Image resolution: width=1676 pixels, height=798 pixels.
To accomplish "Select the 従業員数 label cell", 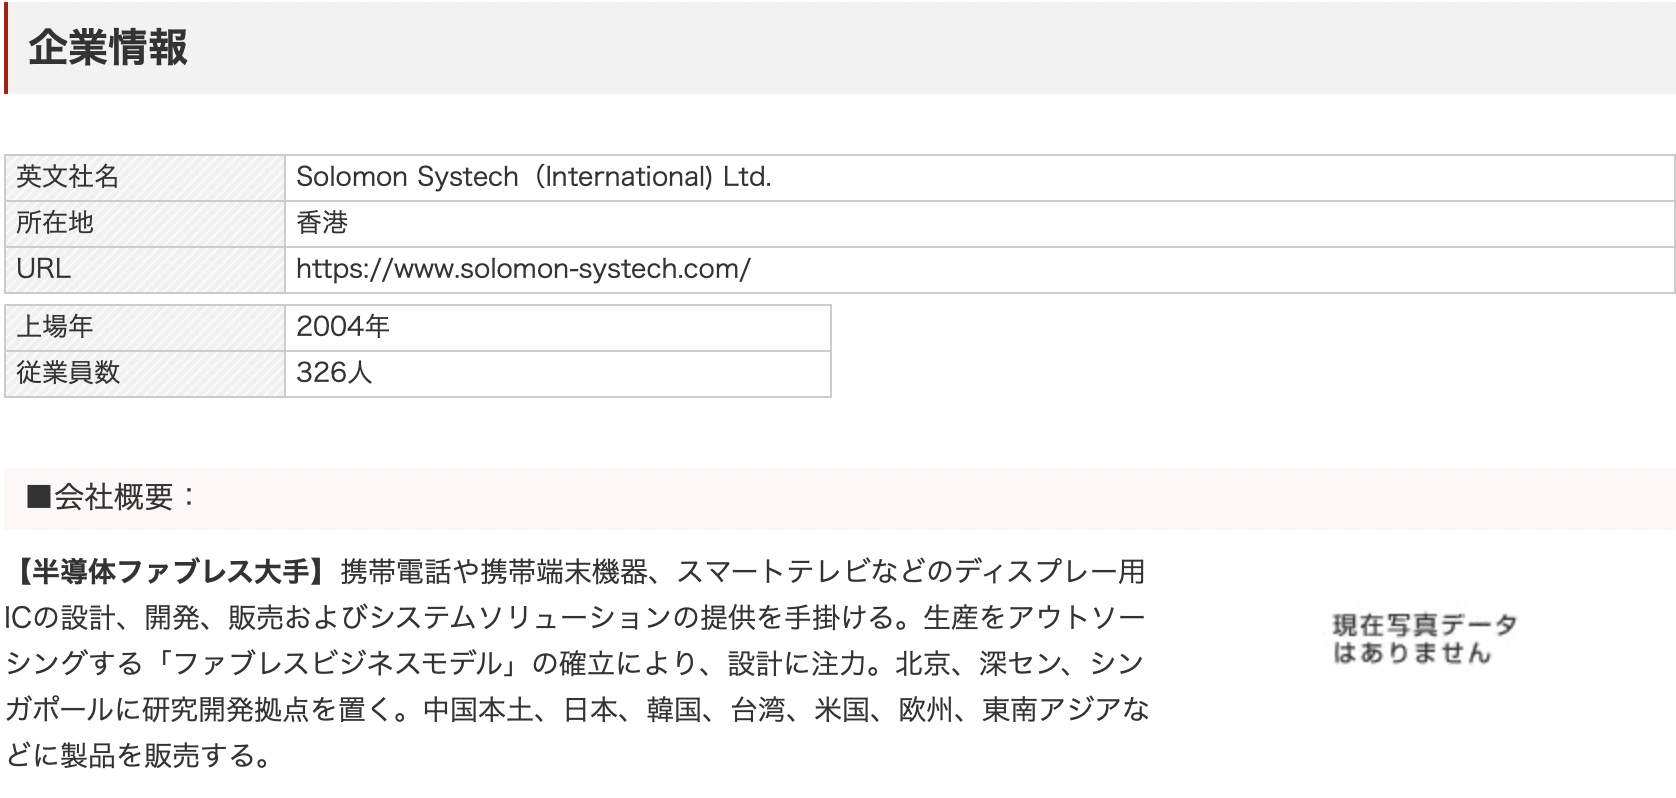I will (145, 374).
